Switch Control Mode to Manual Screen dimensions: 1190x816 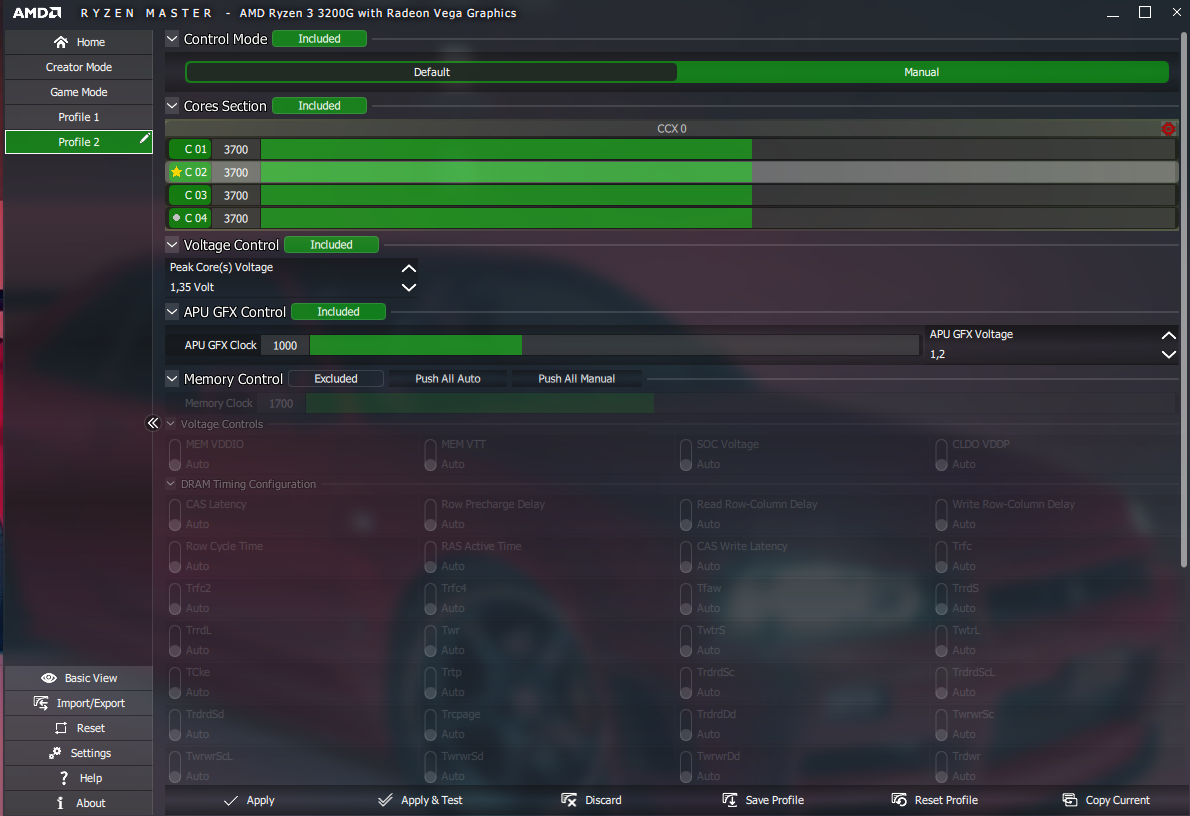tap(921, 72)
